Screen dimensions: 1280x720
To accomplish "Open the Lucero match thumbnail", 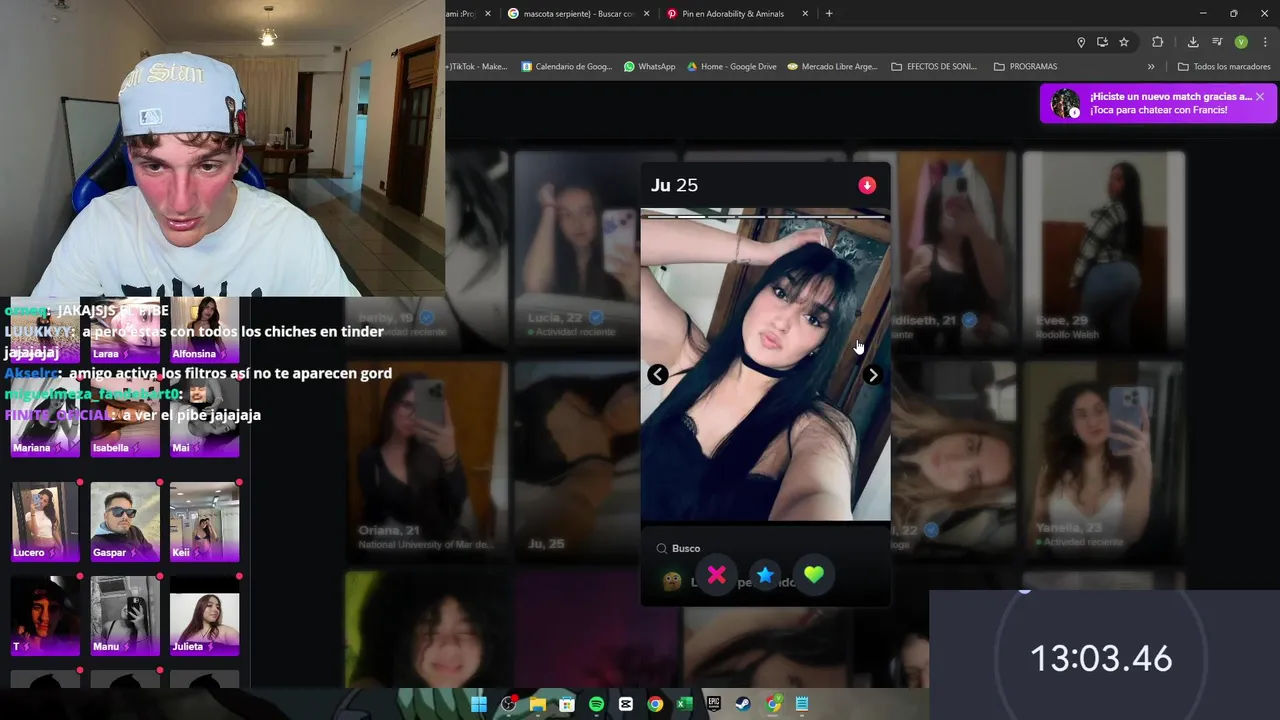I will [x=45, y=521].
